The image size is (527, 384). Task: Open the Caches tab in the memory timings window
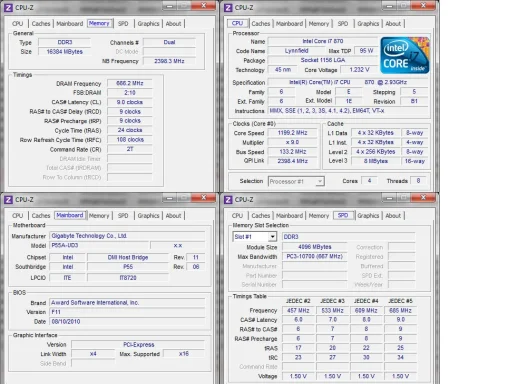click(x=41, y=24)
